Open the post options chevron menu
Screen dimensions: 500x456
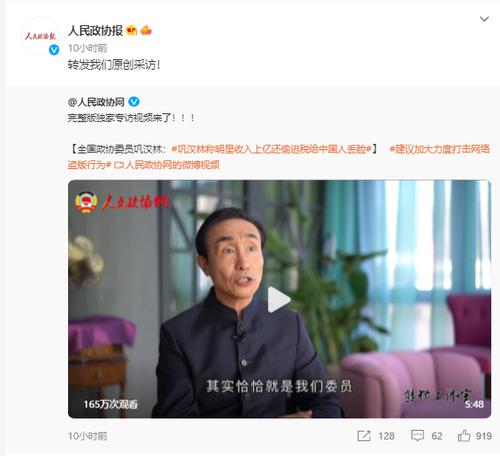(484, 19)
